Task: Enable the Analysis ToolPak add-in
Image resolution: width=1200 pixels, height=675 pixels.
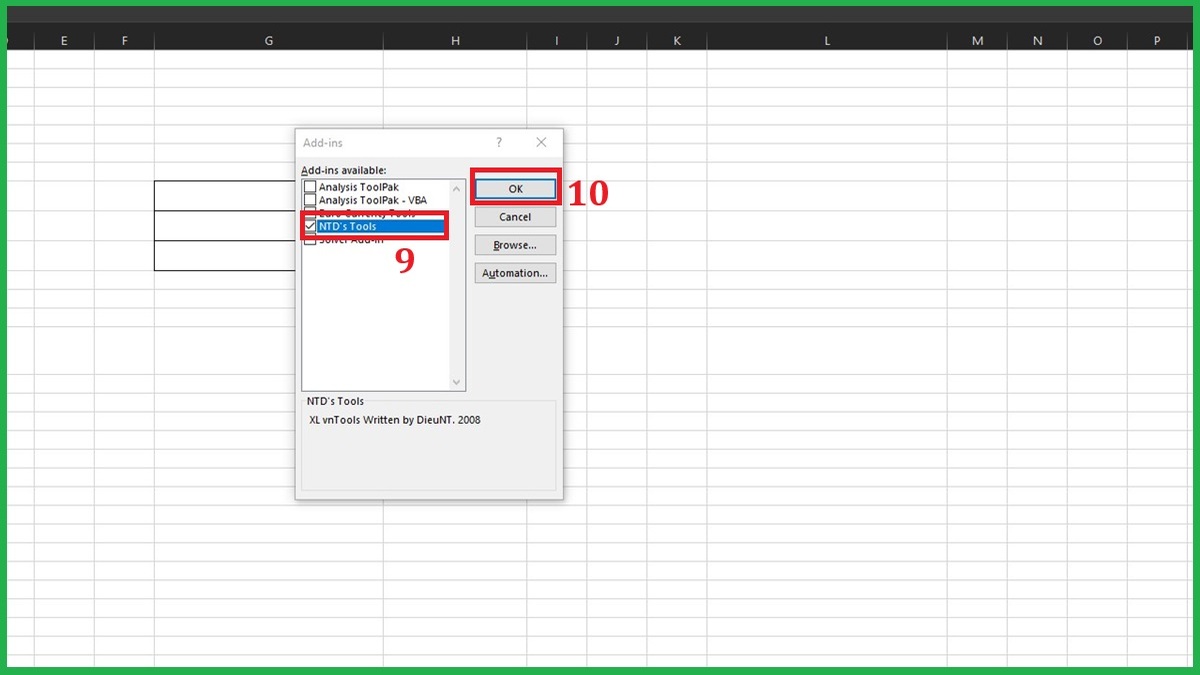Action: click(311, 186)
